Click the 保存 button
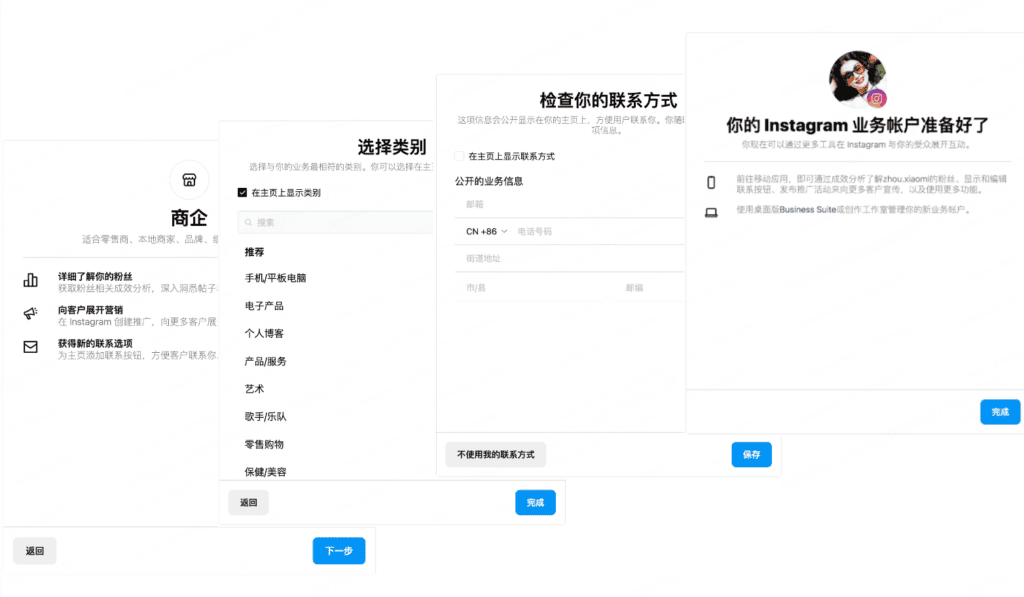The width and height of the screenshot is (1024, 597). pos(752,455)
